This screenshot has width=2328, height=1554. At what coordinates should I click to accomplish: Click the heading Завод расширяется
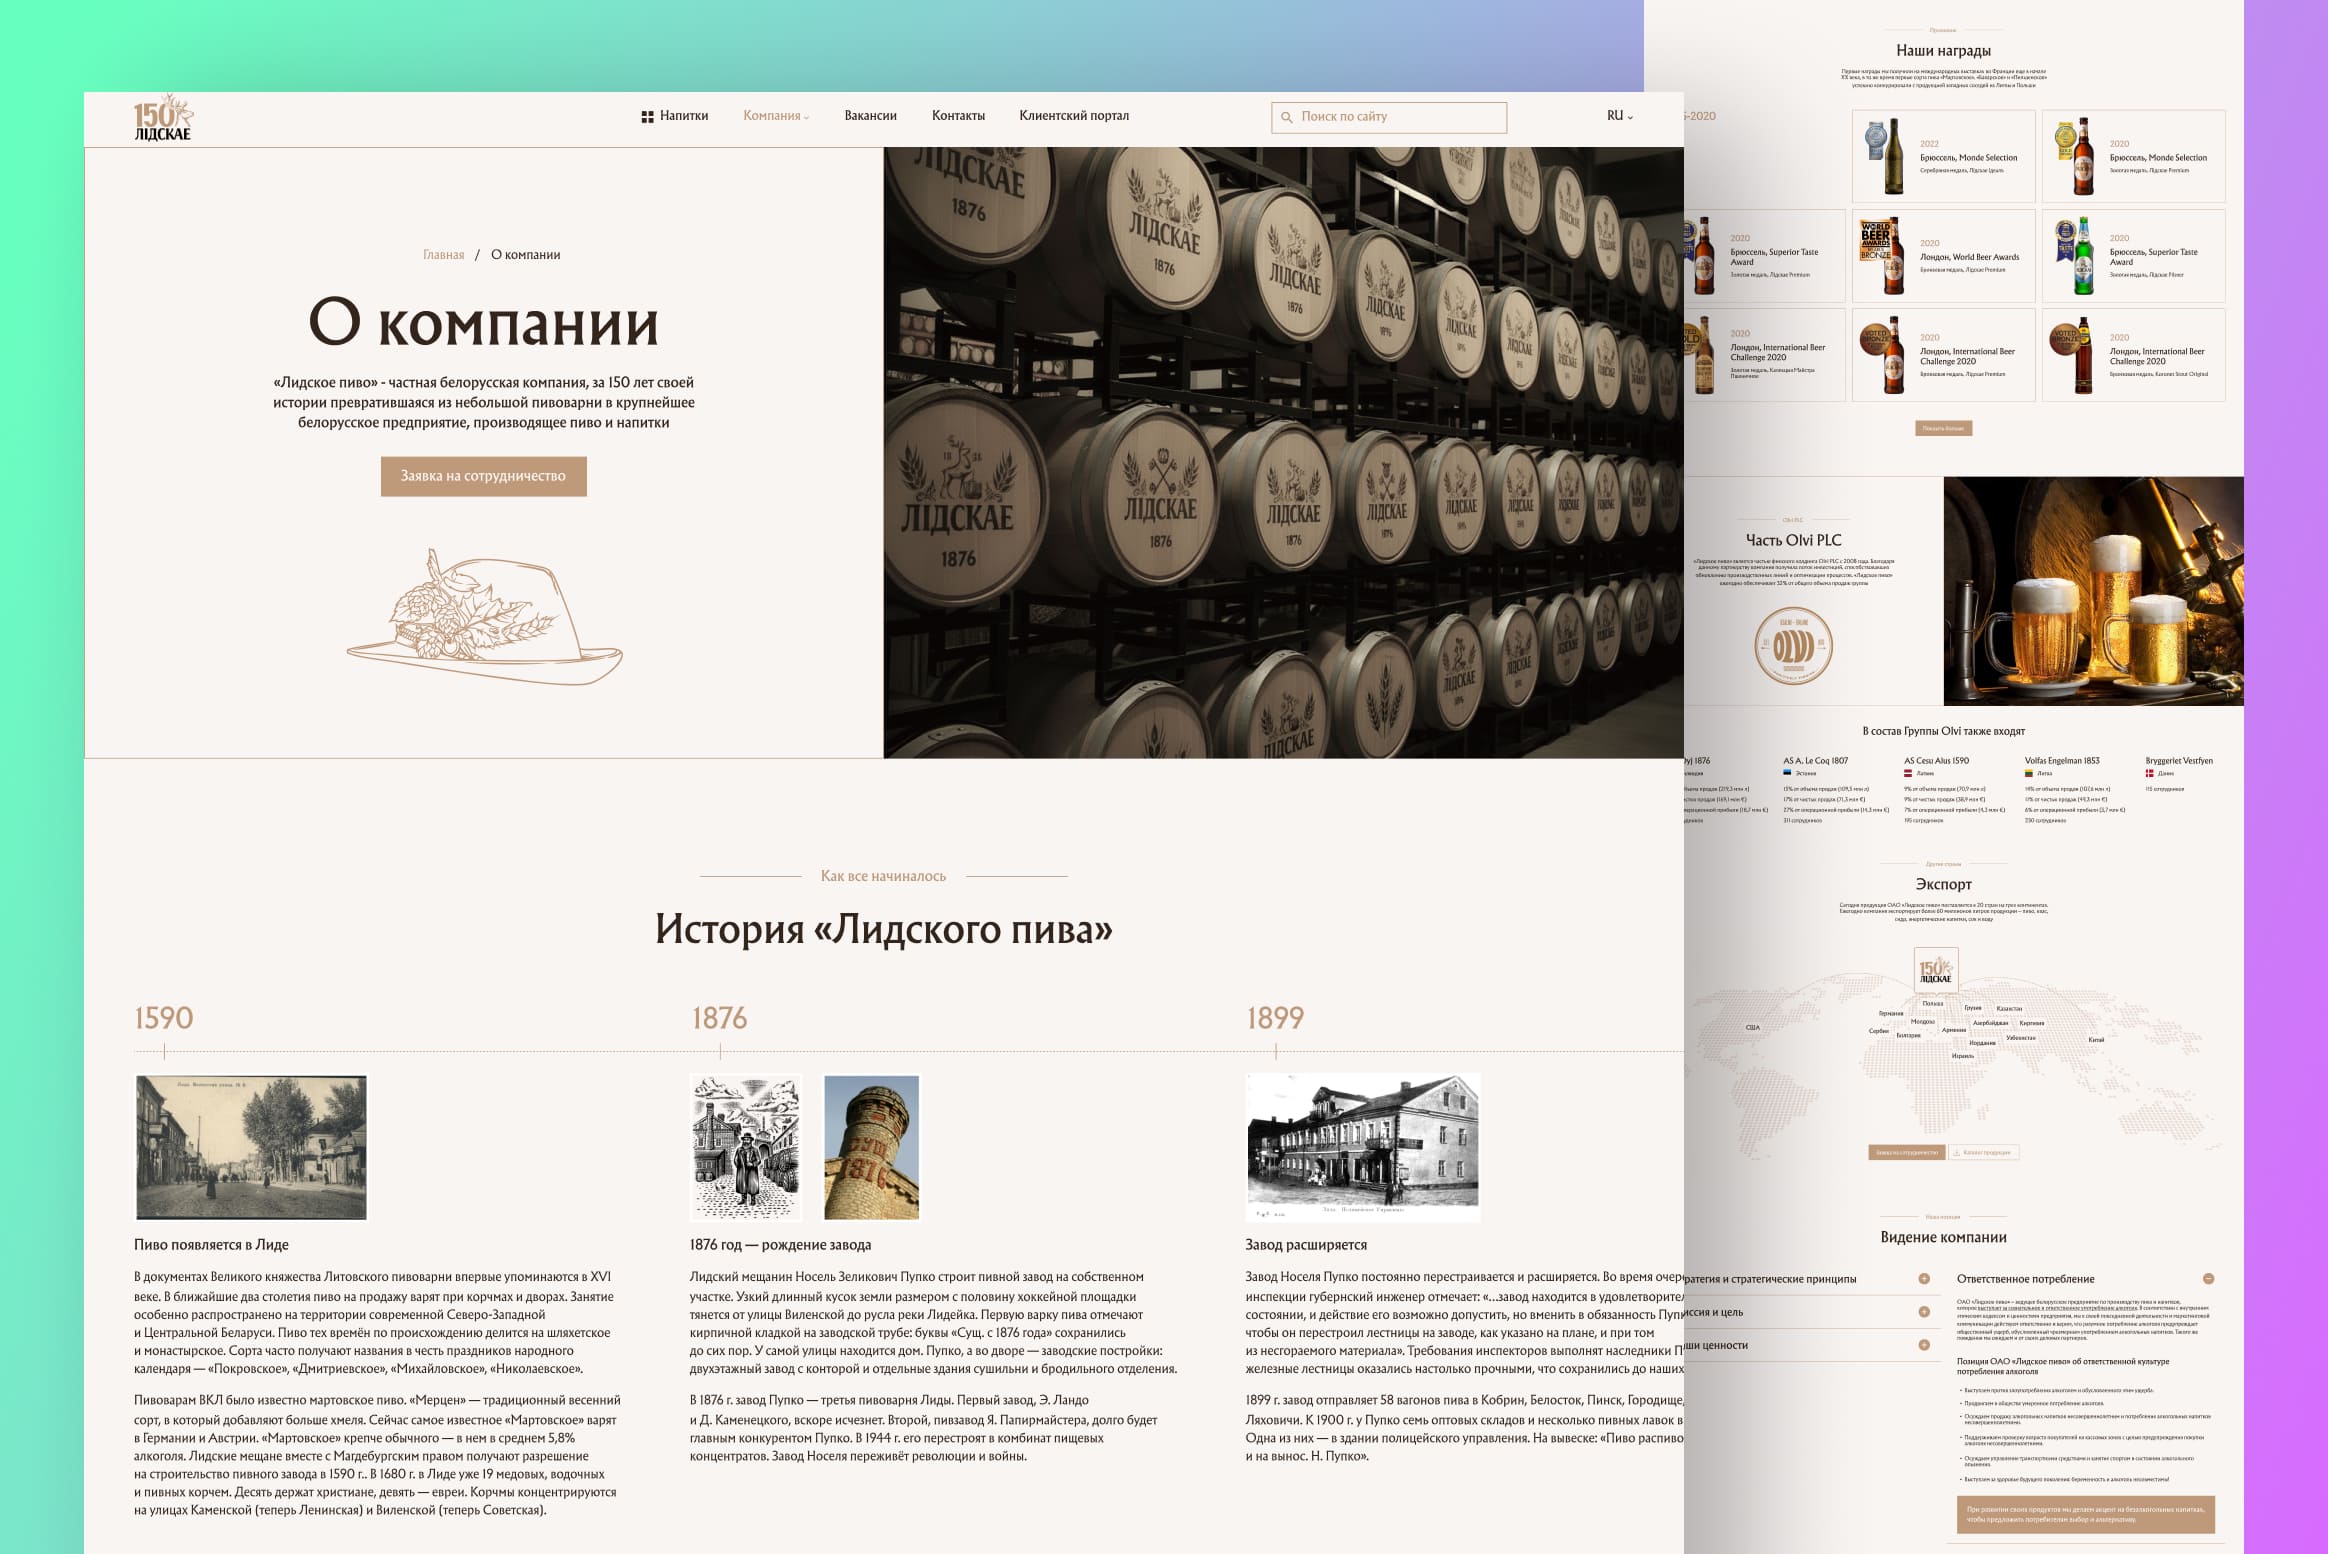click(x=1306, y=1245)
